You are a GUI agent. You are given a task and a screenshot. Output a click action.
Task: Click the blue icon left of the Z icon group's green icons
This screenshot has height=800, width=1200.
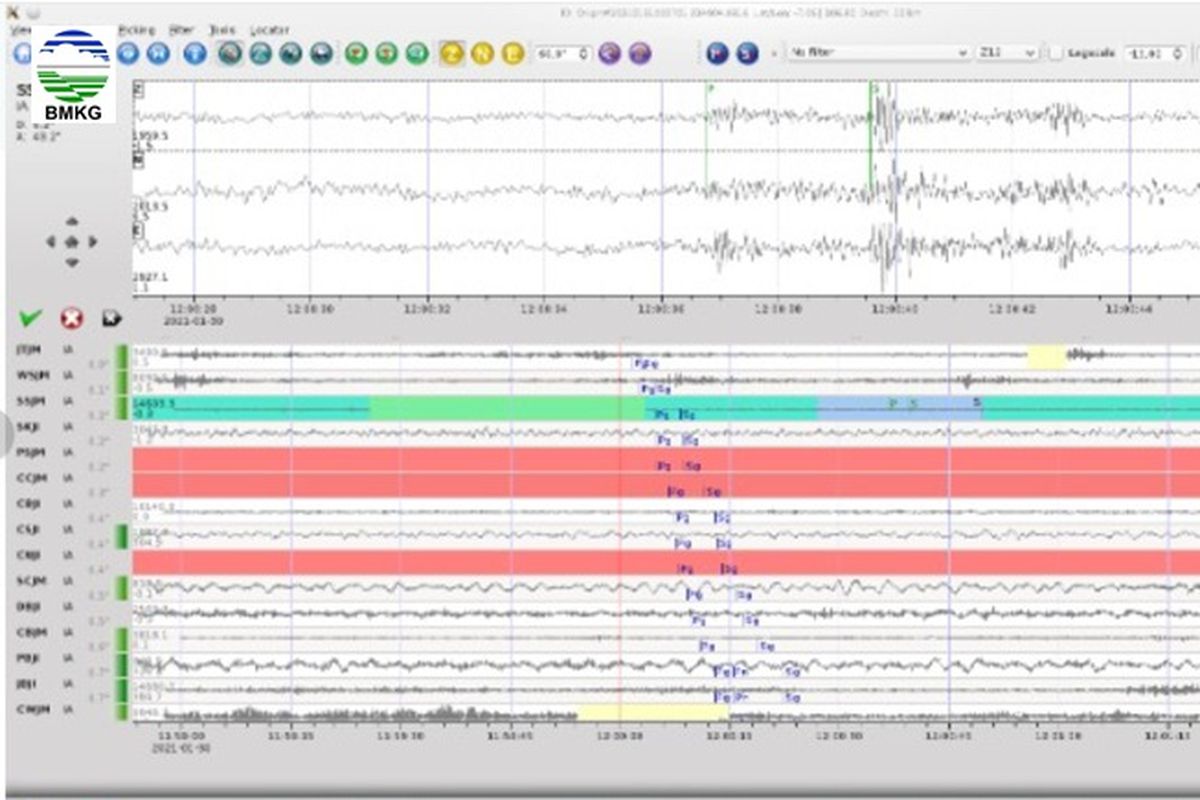321,53
